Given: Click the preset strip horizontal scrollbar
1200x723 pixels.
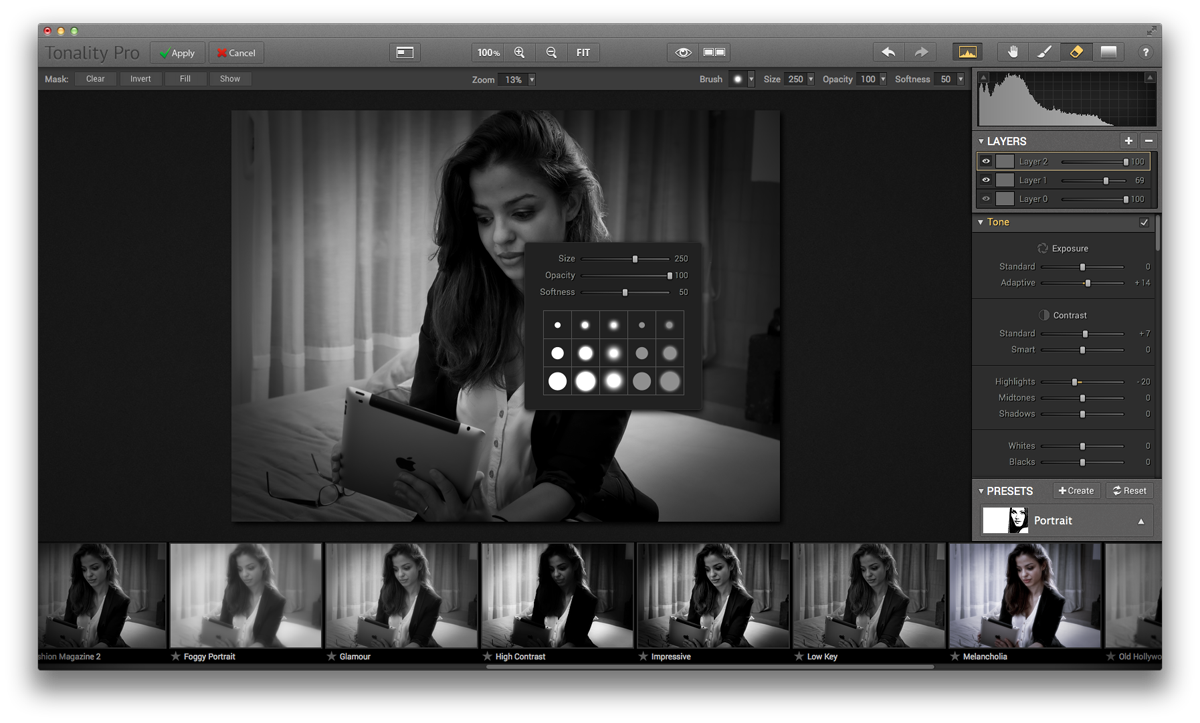Looking at the screenshot, I should [x=710, y=667].
